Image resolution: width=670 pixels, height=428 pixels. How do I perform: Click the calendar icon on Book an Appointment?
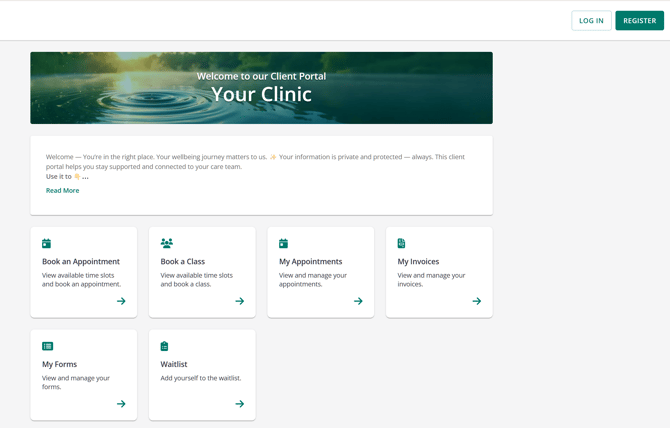[x=46, y=243]
